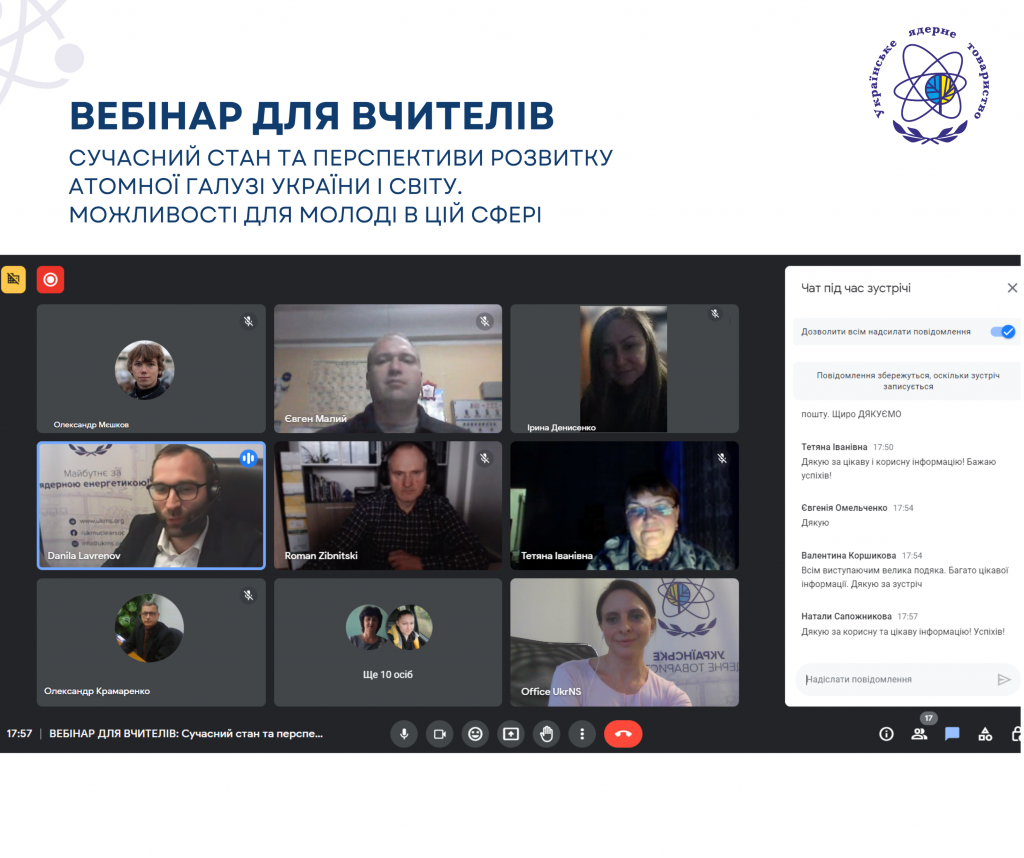Open the 'Ще 10 осіб' participants tile

click(388, 642)
